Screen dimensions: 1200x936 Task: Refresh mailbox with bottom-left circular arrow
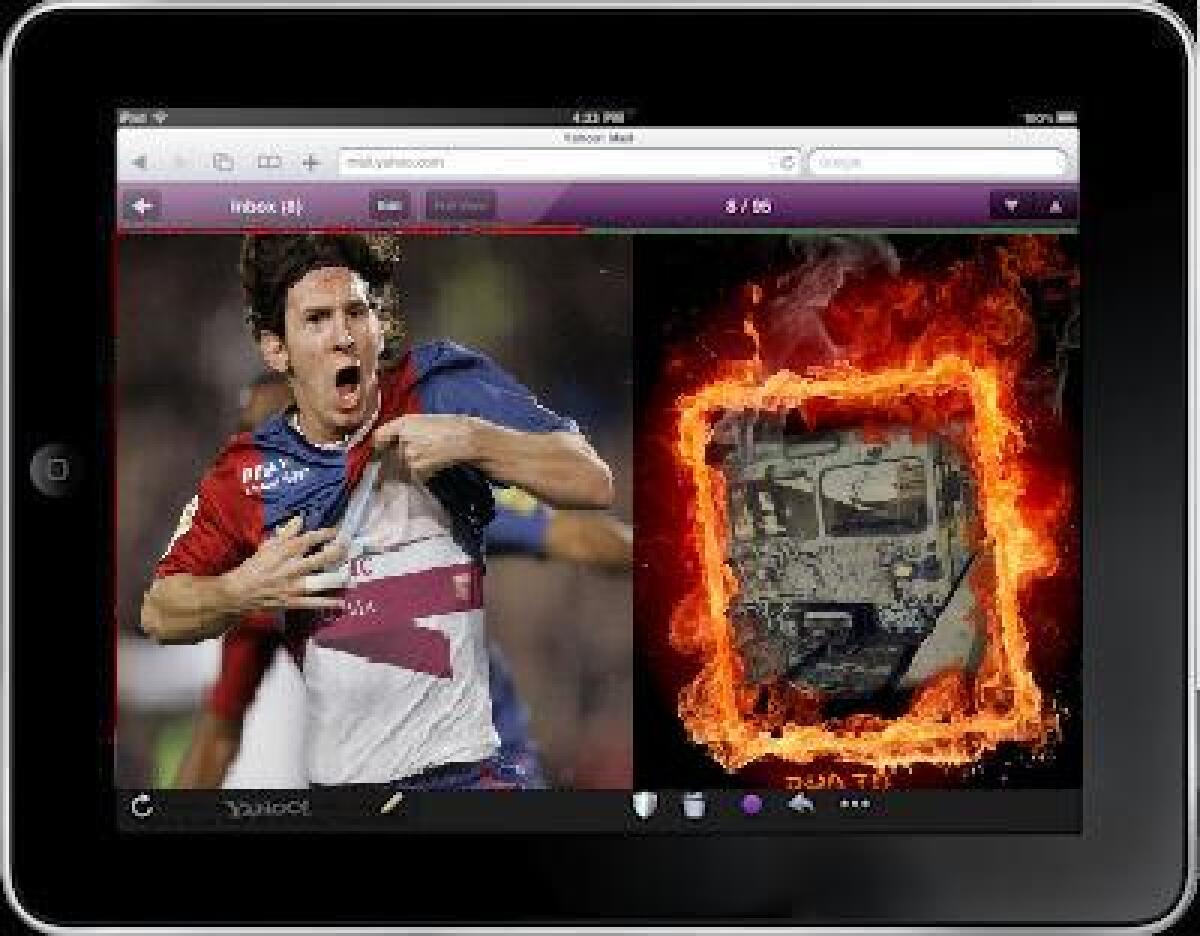[142, 806]
